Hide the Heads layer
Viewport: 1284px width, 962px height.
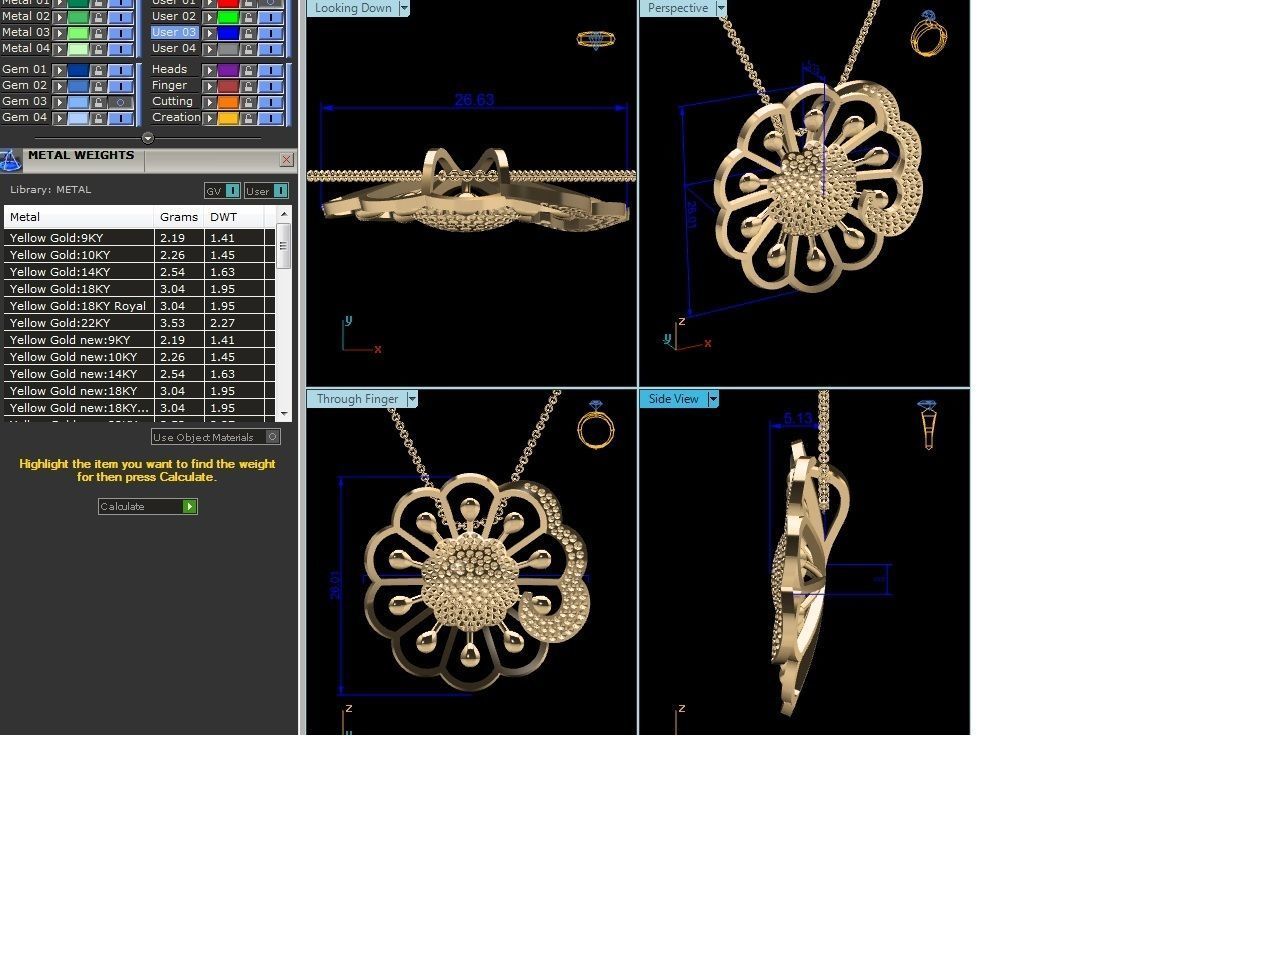[x=271, y=70]
